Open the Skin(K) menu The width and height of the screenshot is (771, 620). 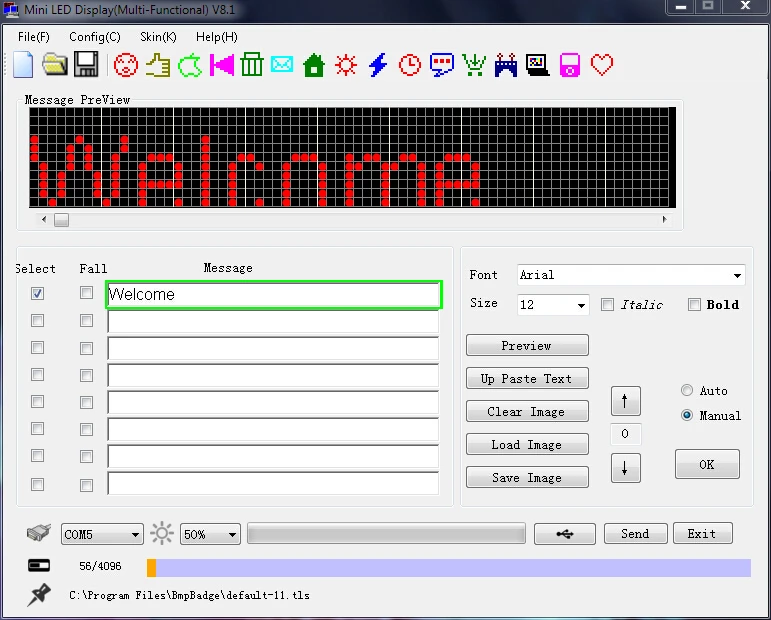pos(158,37)
